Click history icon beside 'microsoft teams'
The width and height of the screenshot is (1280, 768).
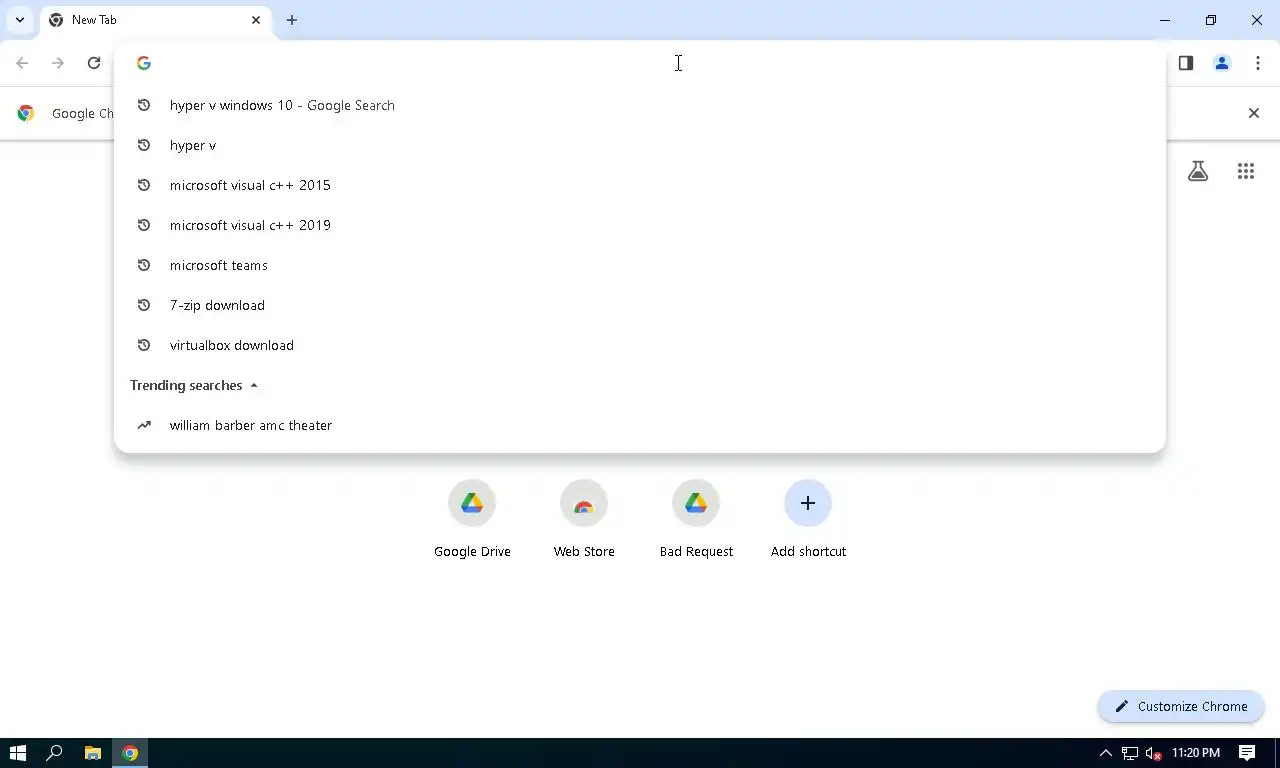pyautogui.click(x=144, y=265)
